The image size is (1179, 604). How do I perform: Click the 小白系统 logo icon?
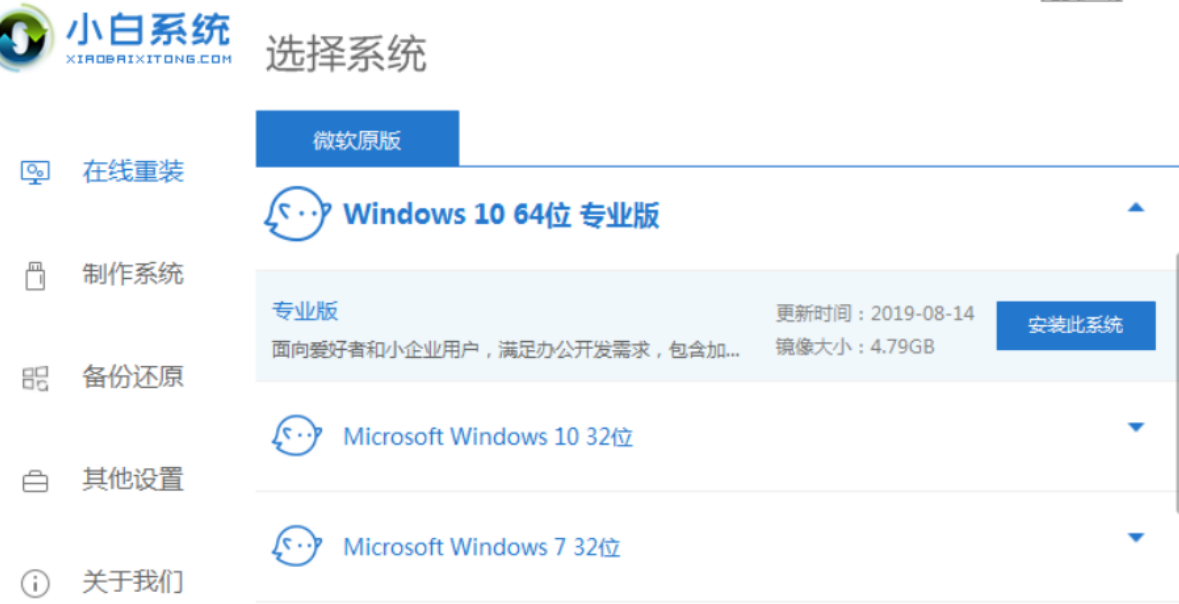24,40
